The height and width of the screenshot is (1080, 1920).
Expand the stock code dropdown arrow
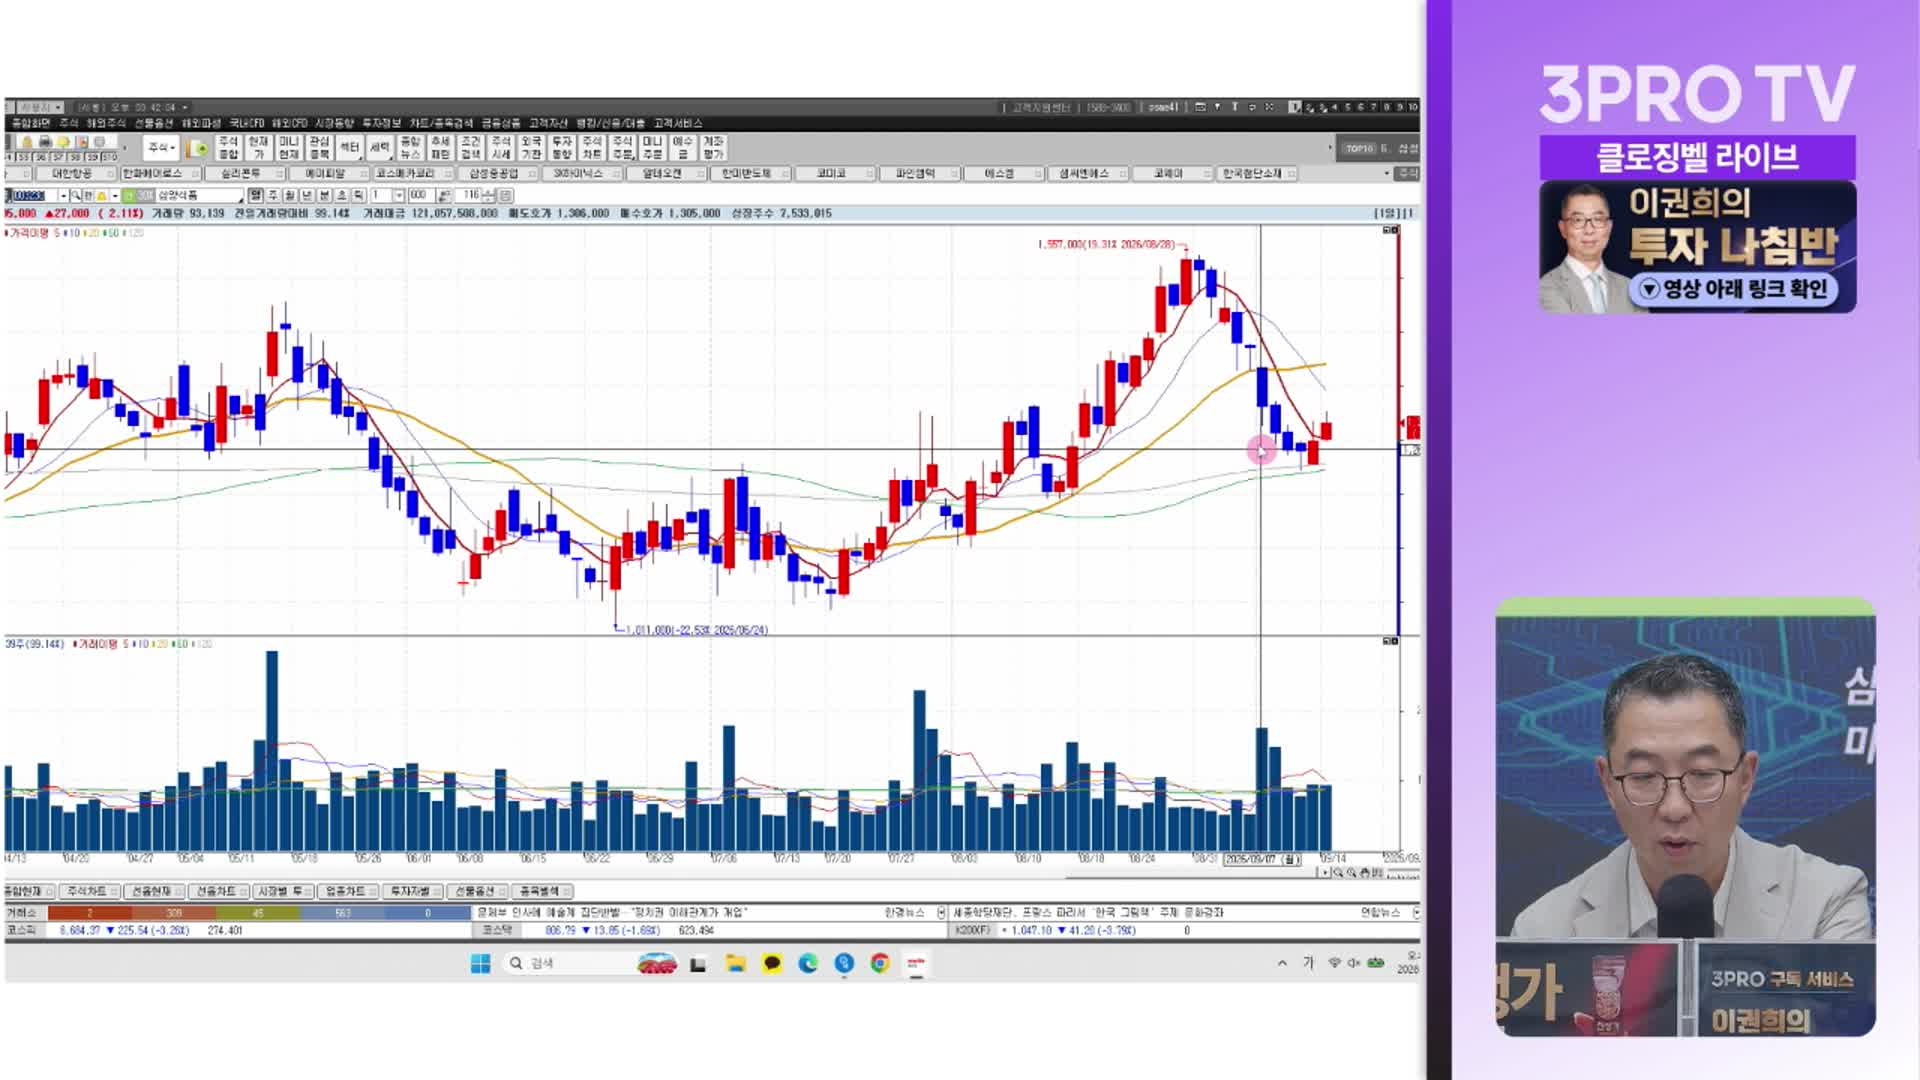tap(63, 195)
